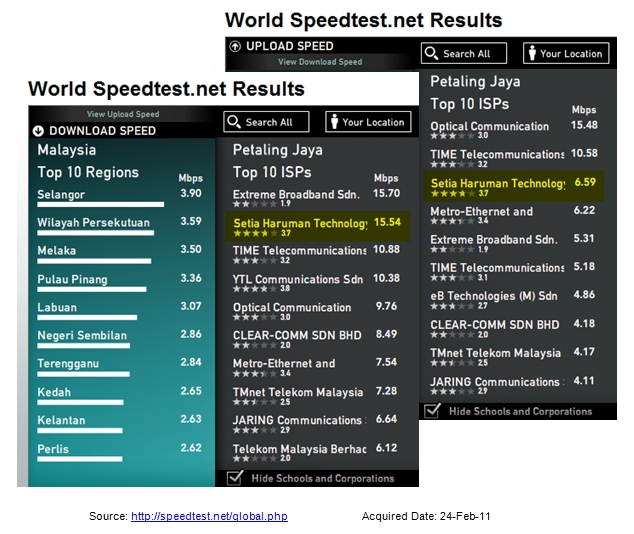Image resolution: width=634 pixels, height=534 pixels.
Task: Select the Labuan region row
Action: [x=119, y=311]
